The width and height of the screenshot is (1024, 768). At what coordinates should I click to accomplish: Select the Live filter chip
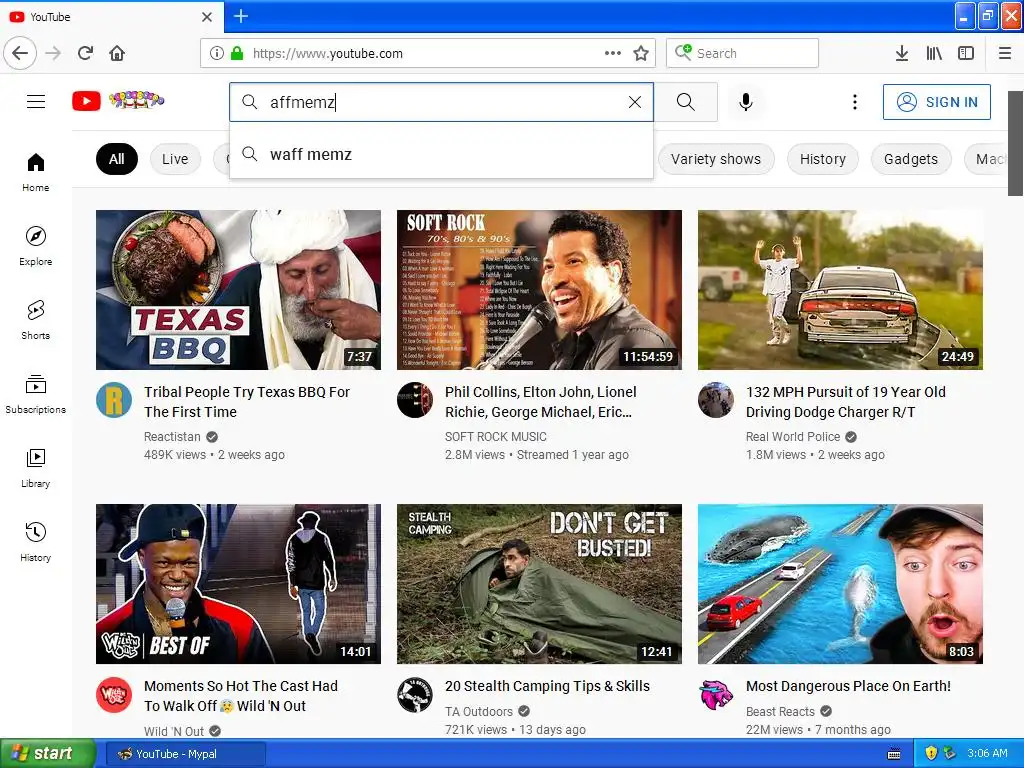pos(175,159)
